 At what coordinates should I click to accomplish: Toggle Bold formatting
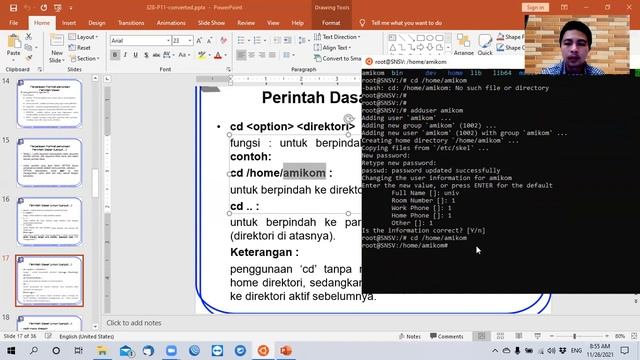click(x=115, y=55)
